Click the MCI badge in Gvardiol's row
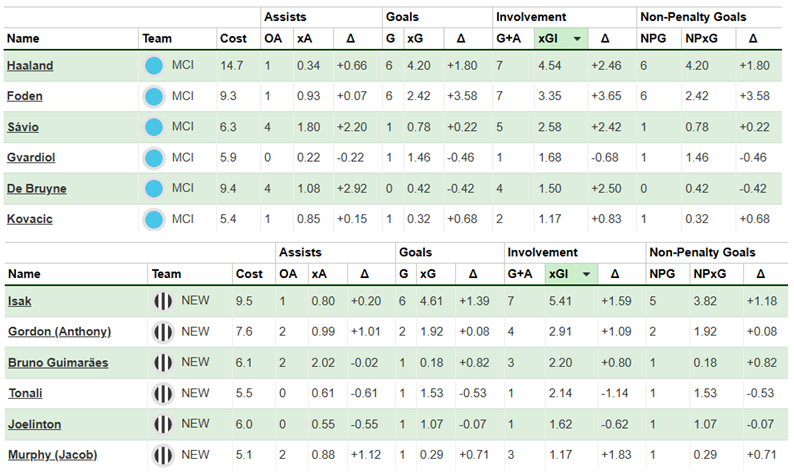 154,158
